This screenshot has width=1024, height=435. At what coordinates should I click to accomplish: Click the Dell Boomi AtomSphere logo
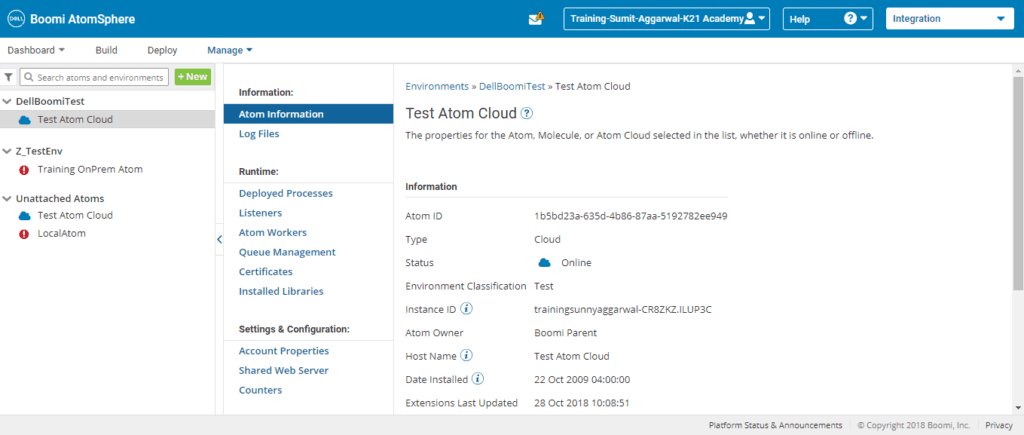pyautogui.click(x=71, y=19)
